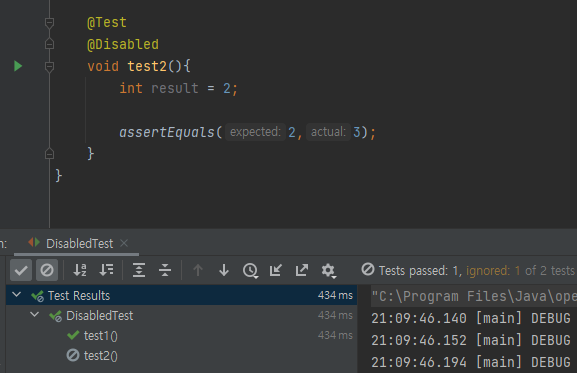Click the assertEquals call in code
The height and width of the screenshot is (373, 577).
click(167, 132)
